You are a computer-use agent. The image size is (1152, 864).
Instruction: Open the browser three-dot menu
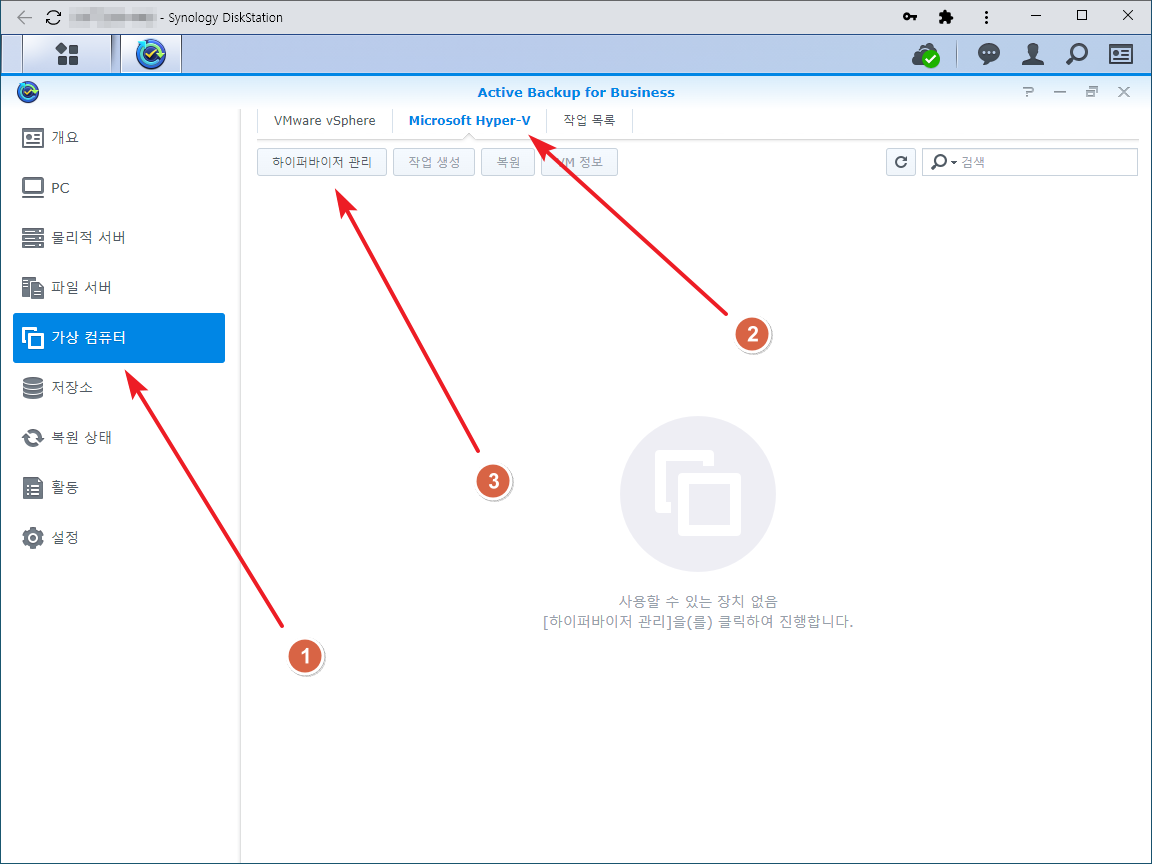coord(986,16)
